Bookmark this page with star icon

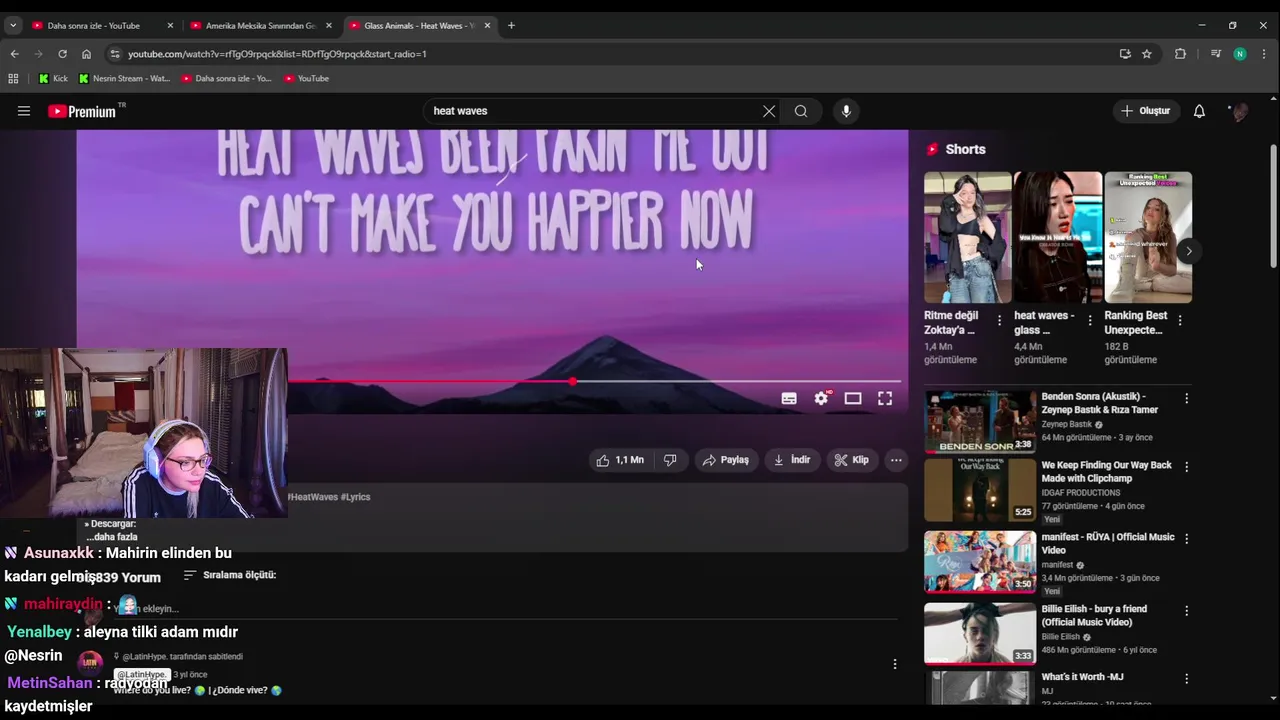click(x=1147, y=54)
